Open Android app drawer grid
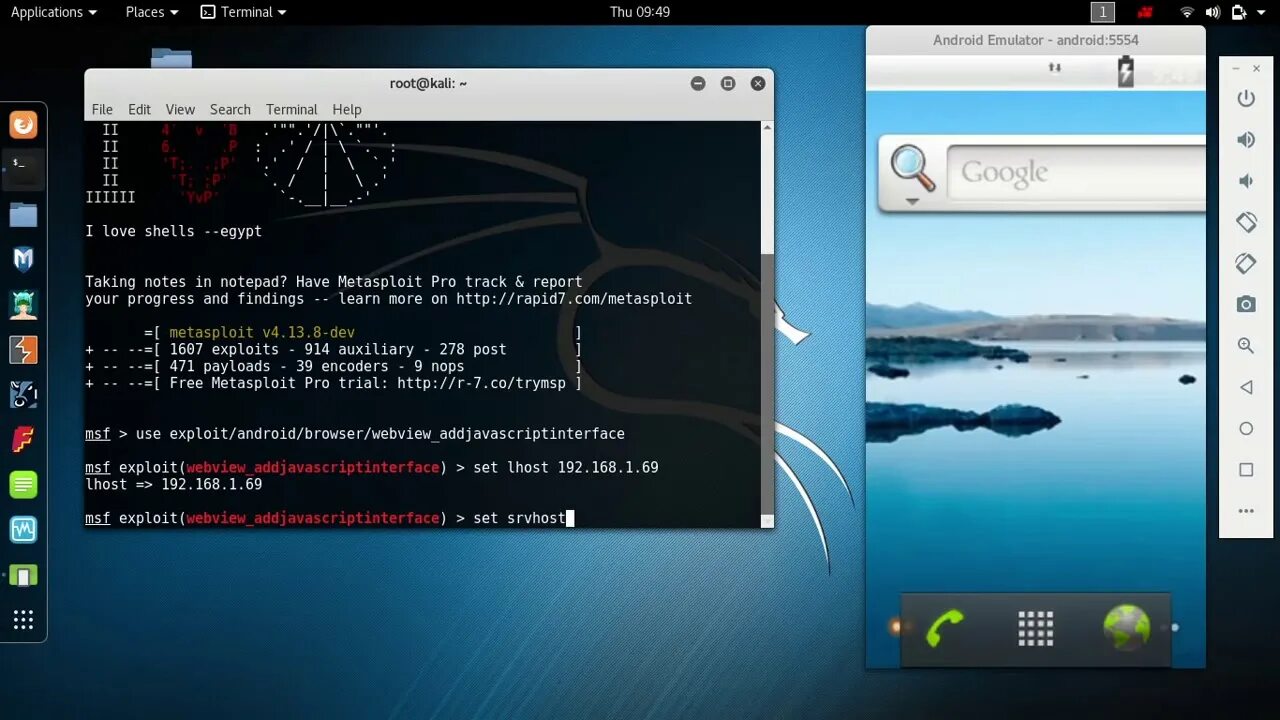This screenshot has width=1280, height=720. pyautogui.click(x=1035, y=628)
